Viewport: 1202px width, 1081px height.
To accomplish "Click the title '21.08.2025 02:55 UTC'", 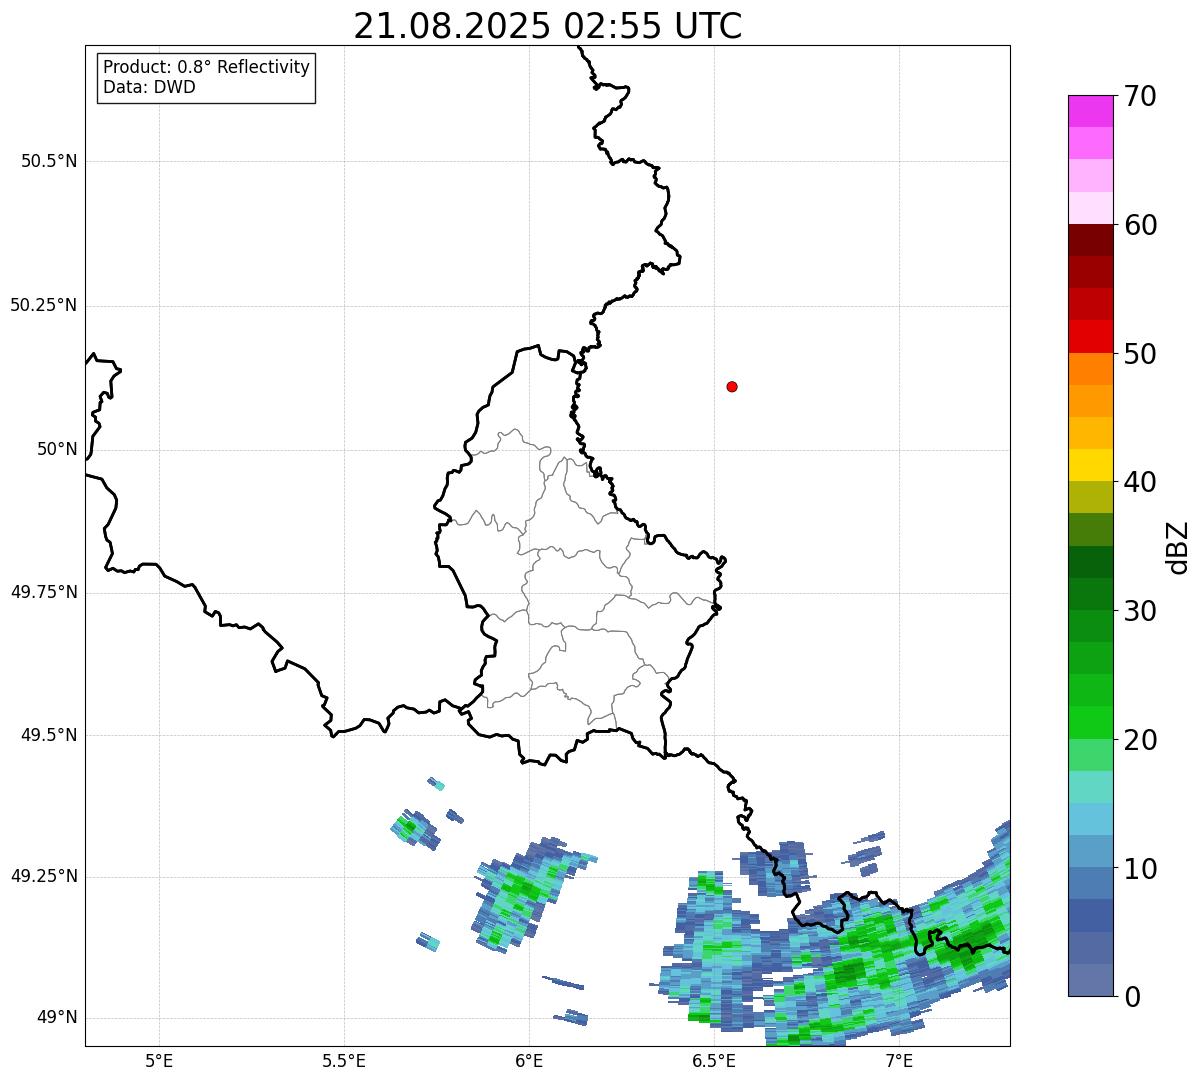I will 548,25.
